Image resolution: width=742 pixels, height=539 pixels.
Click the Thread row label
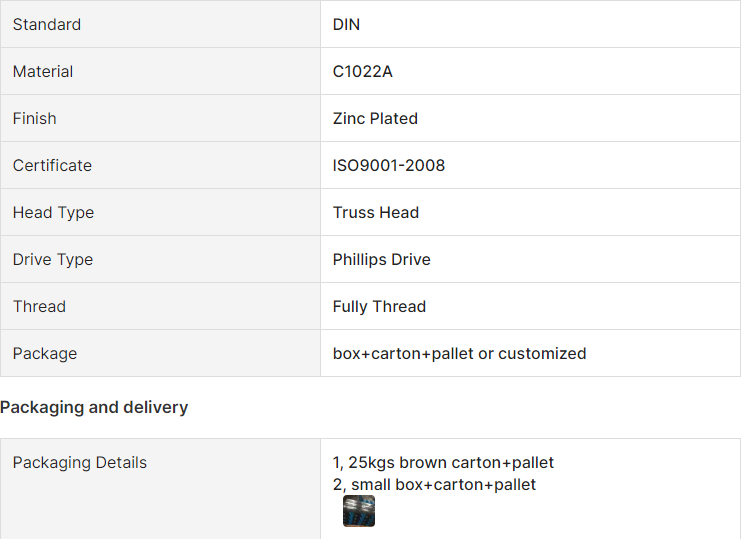coord(39,306)
